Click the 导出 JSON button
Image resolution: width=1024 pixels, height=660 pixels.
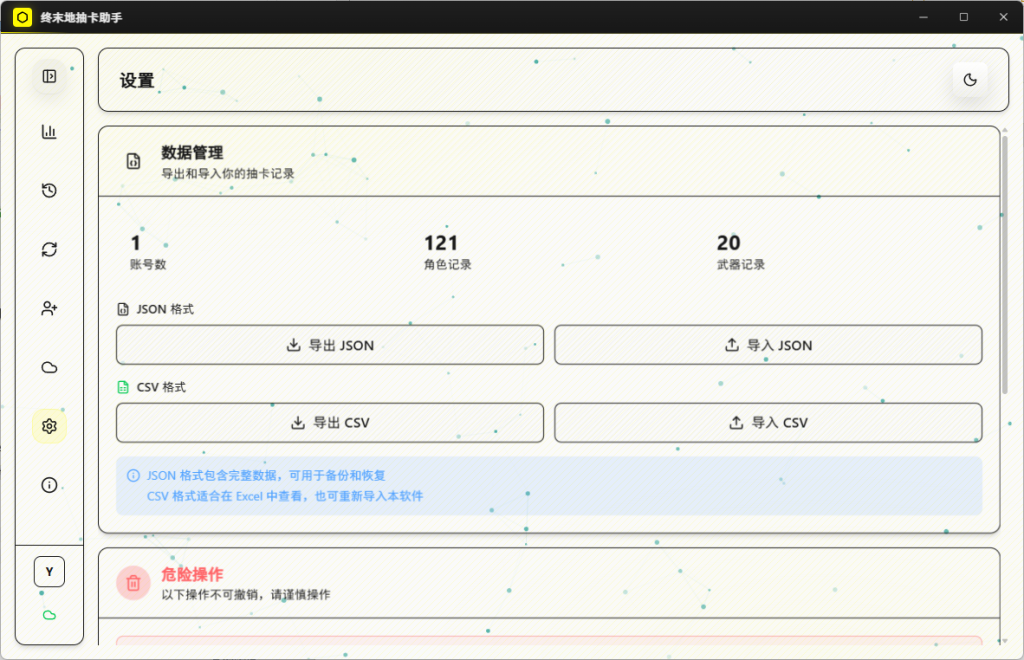(x=330, y=345)
